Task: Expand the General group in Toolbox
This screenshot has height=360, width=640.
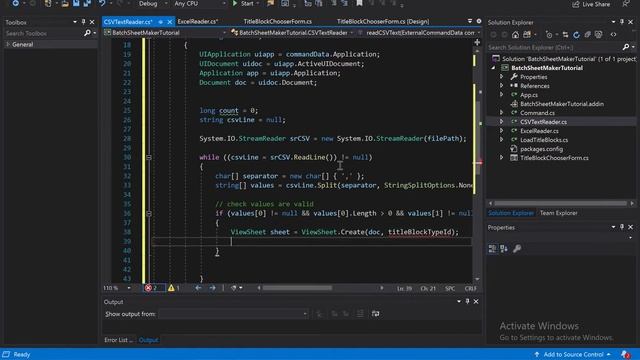Action: coord(8,44)
